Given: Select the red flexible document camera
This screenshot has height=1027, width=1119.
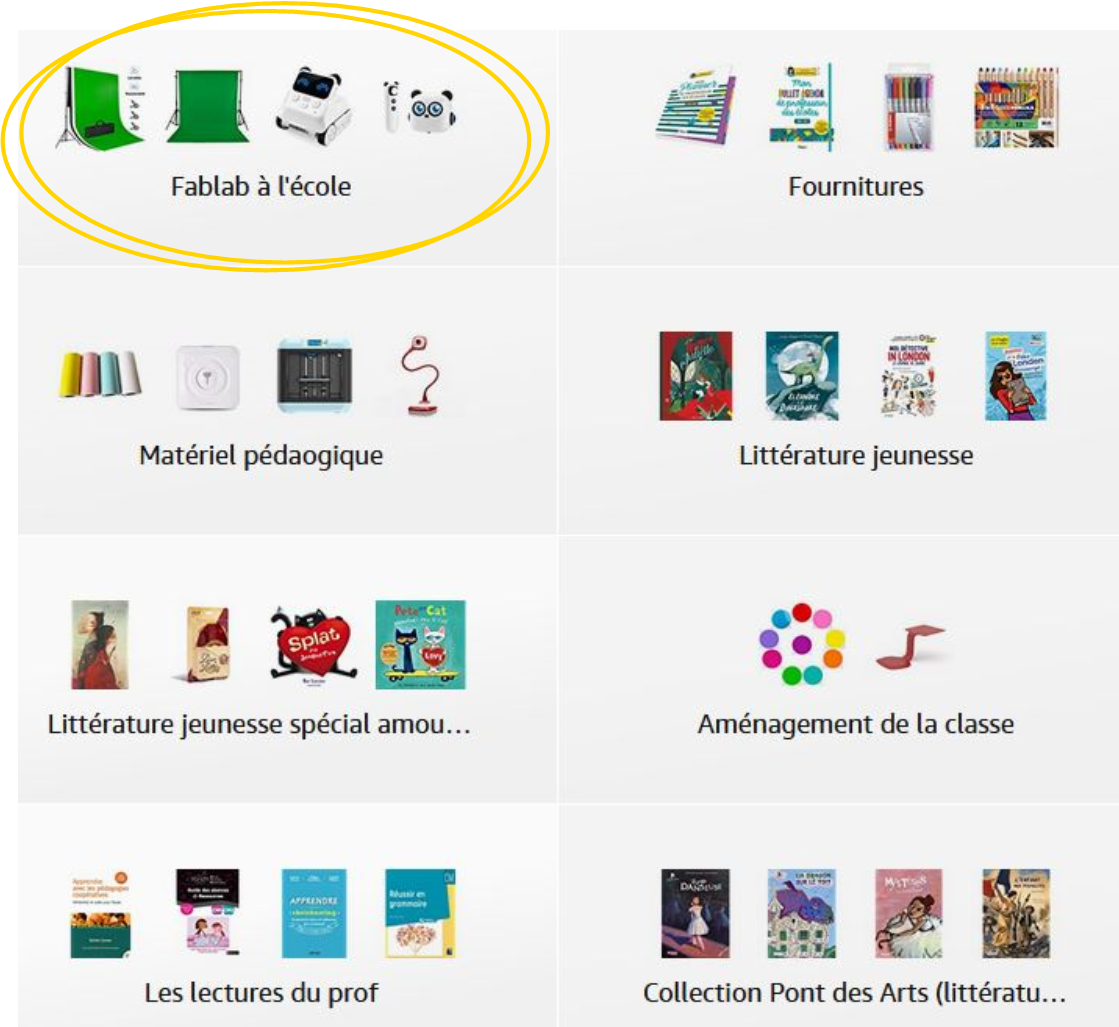Looking at the screenshot, I should point(422,376).
